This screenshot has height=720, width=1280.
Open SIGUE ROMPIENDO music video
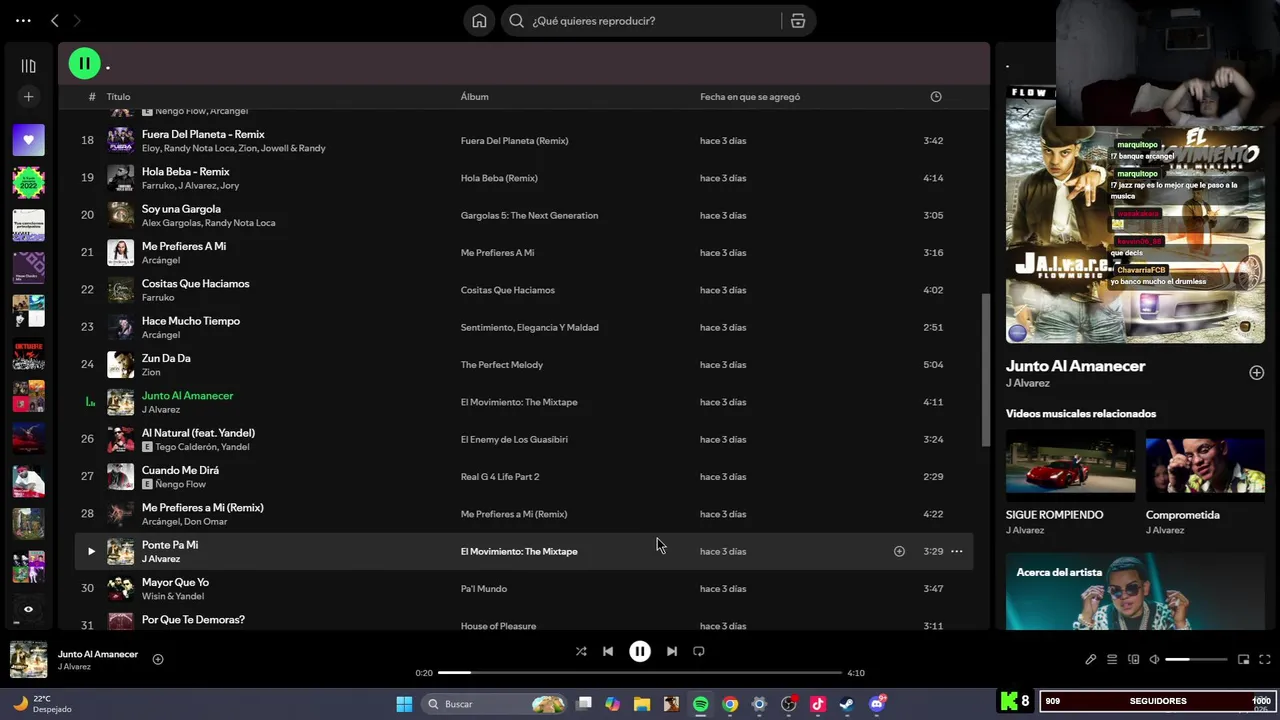(1070, 467)
